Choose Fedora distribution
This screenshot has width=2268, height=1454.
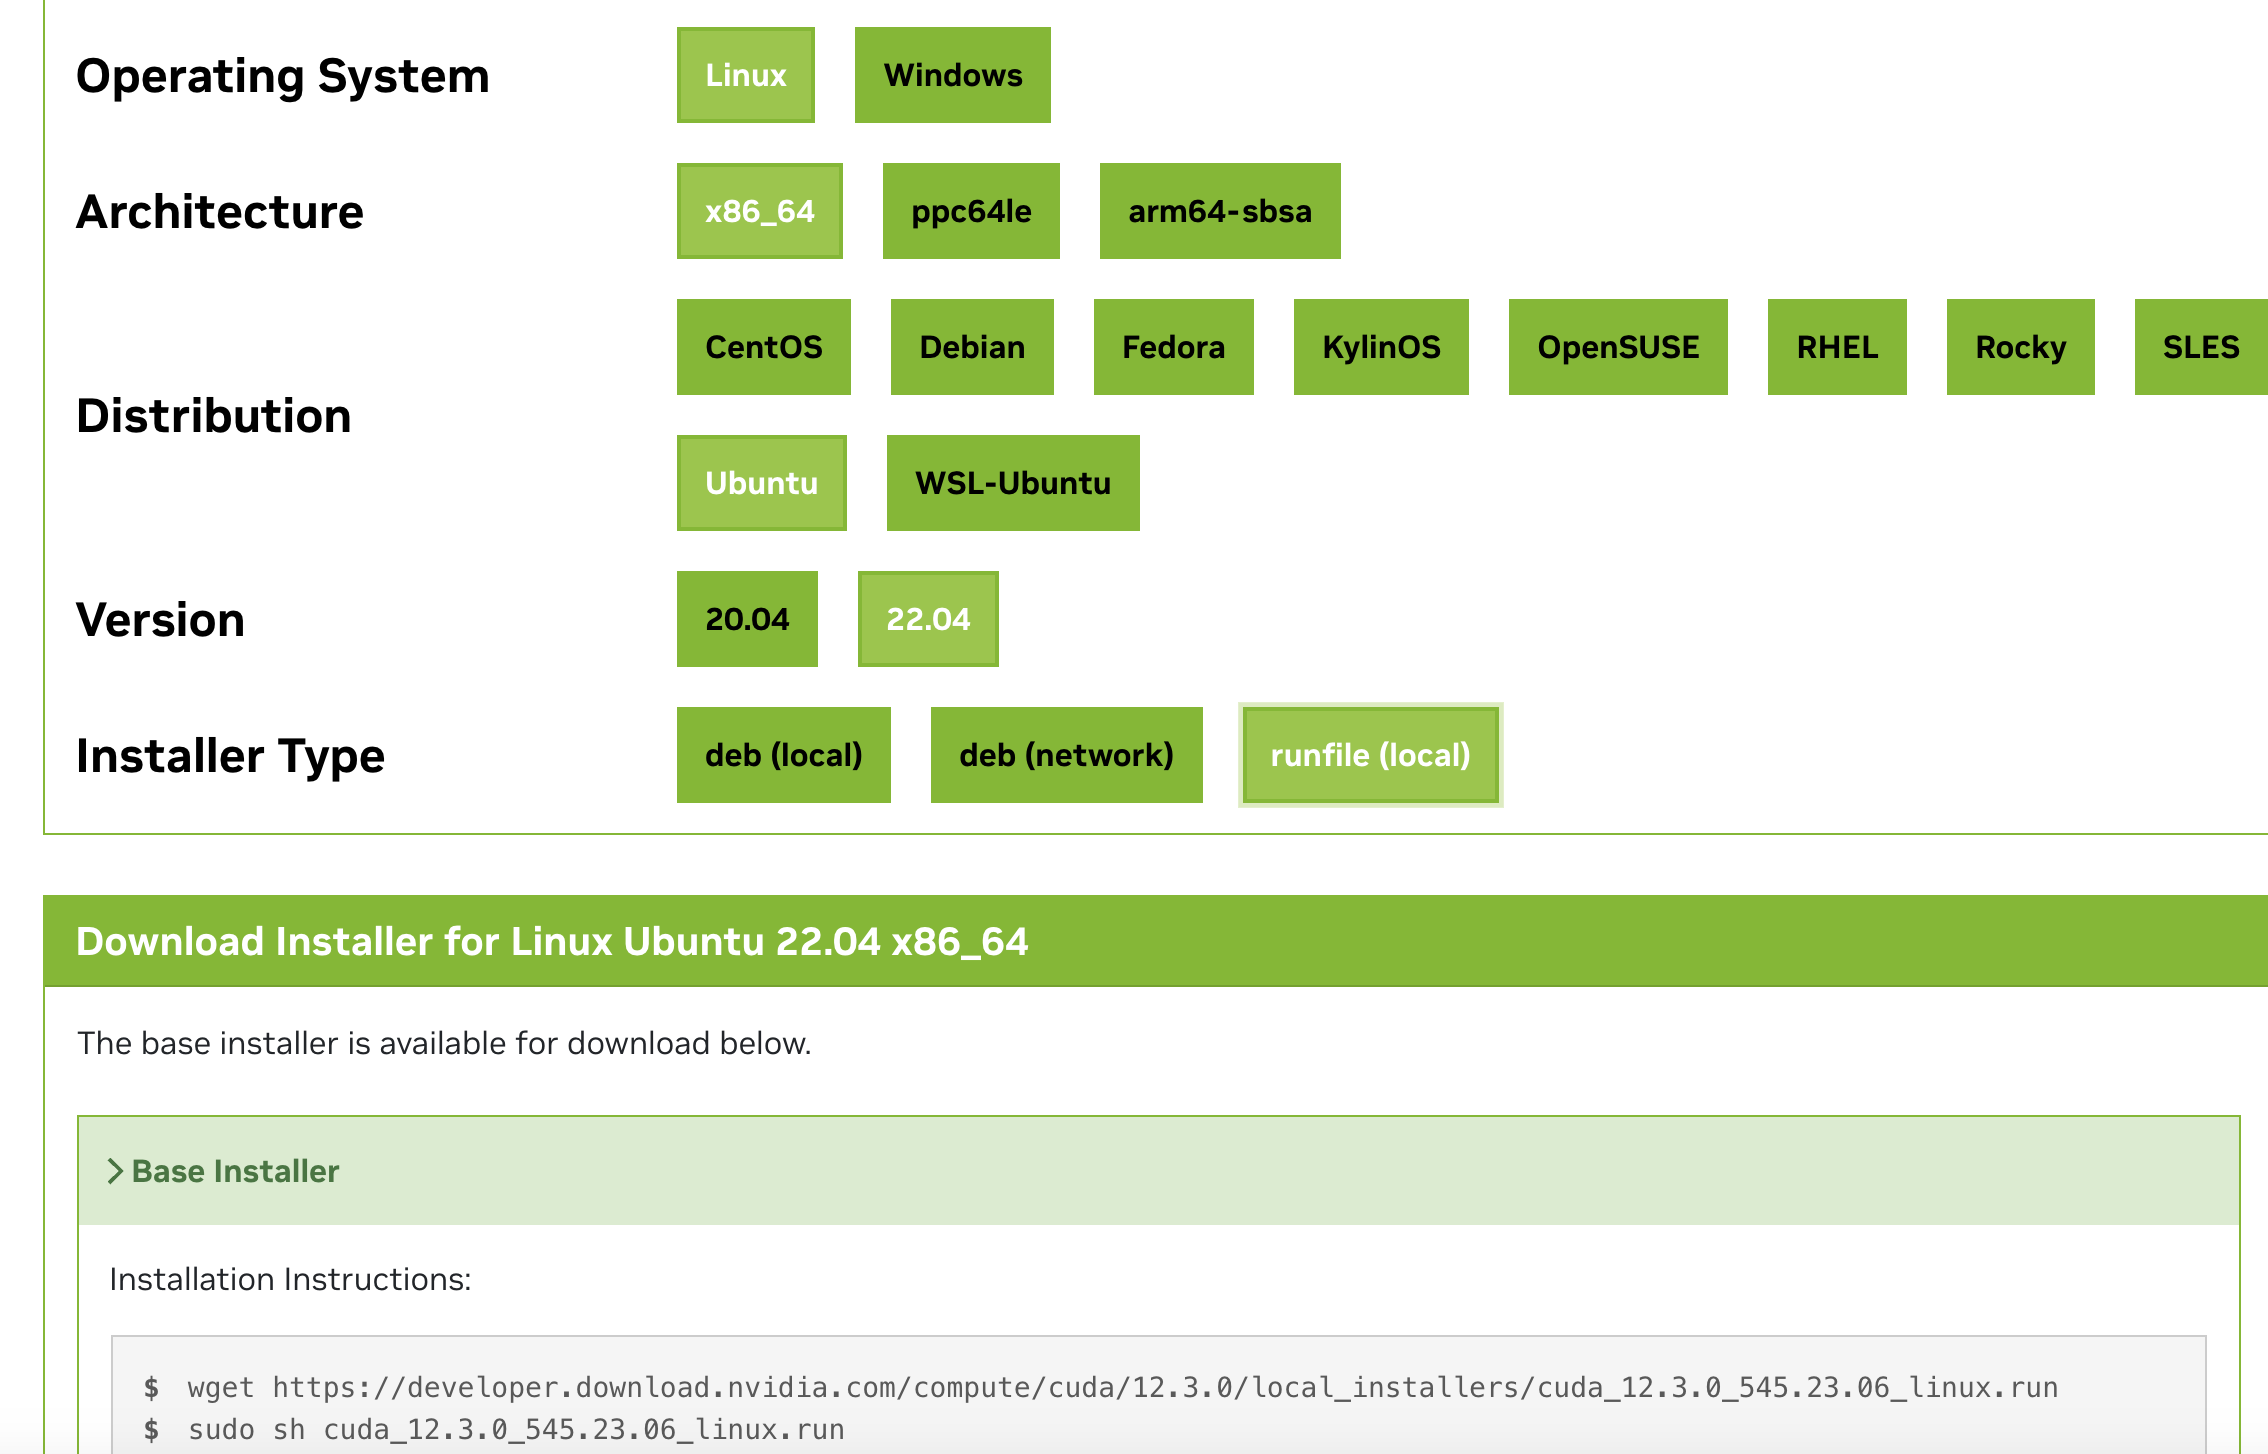coord(1173,347)
